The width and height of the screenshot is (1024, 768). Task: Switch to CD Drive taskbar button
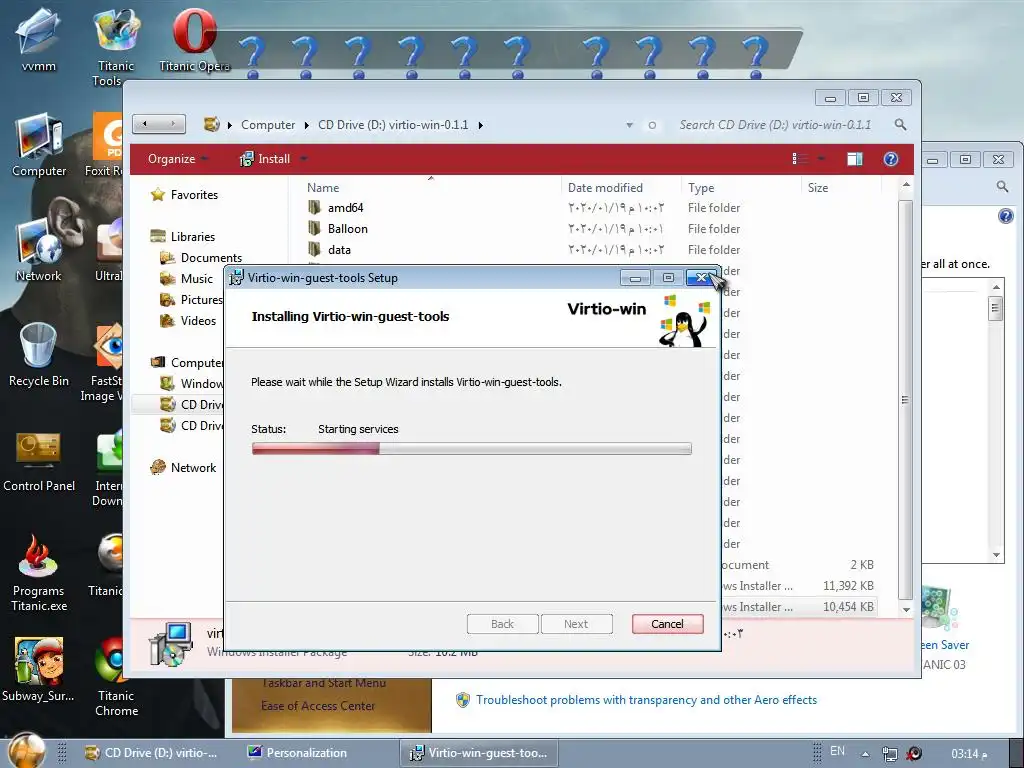(152, 753)
